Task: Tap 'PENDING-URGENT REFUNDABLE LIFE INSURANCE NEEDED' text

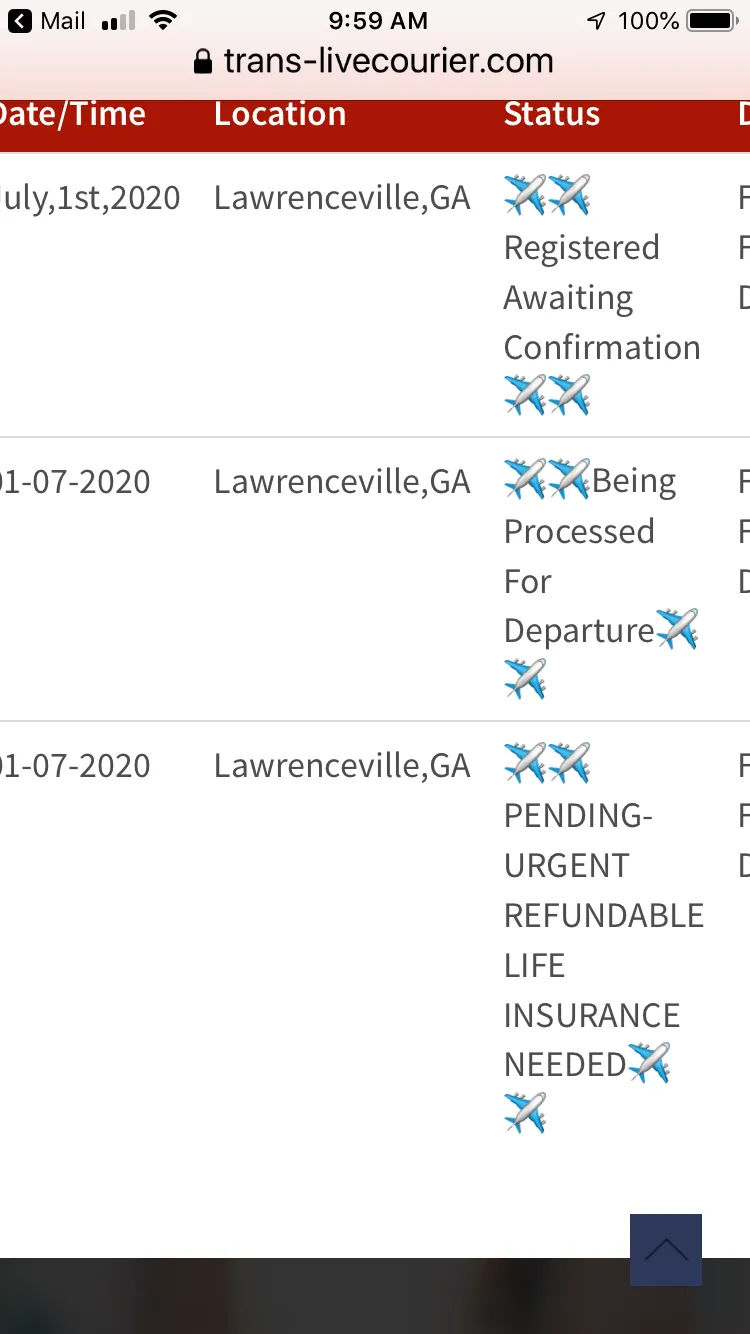Action: click(604, 940)
